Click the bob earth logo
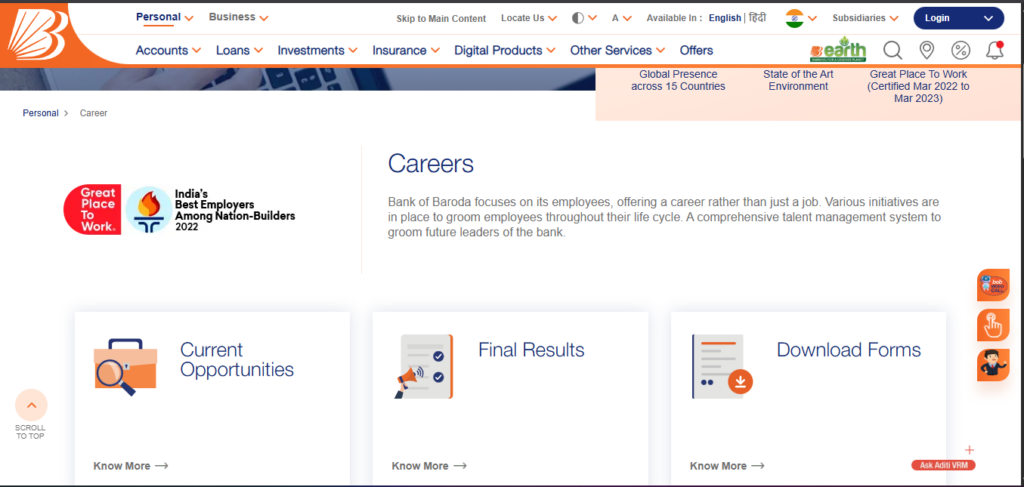Screen dimensions: 1024x487 (838, 50)
